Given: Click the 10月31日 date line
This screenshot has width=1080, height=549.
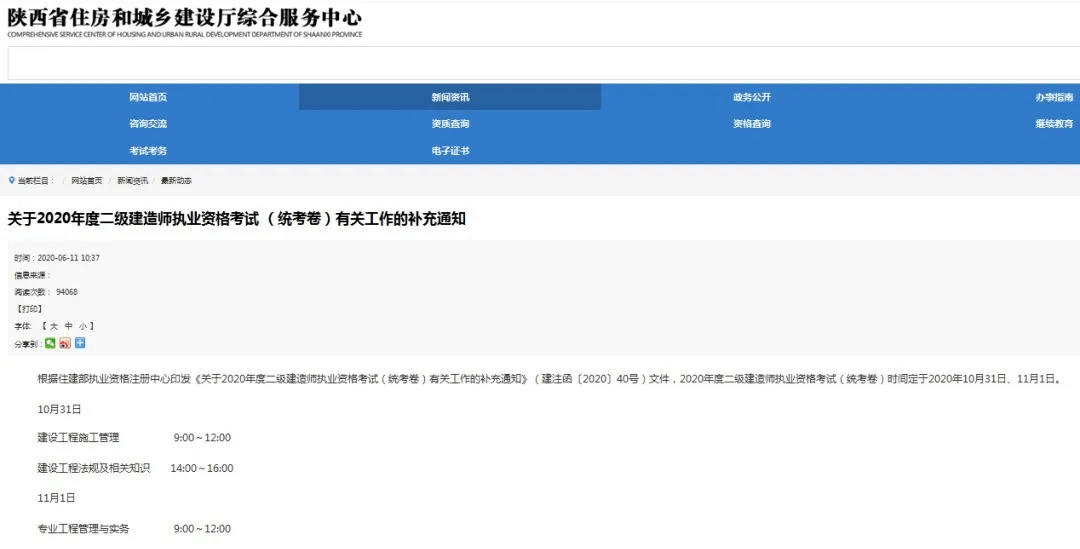Looking at the screenshot, I should [x=59, y=409].
